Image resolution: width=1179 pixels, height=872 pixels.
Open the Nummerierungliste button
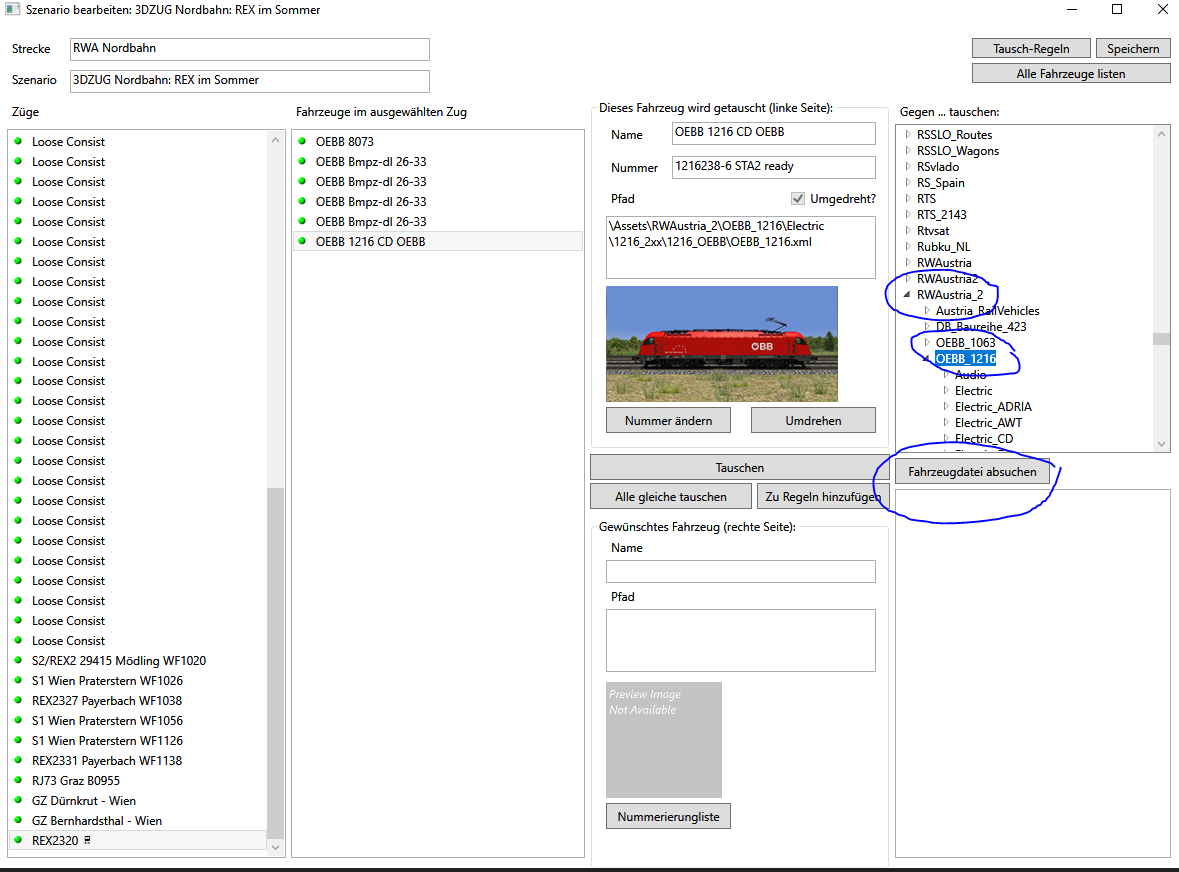coord(668,816)
